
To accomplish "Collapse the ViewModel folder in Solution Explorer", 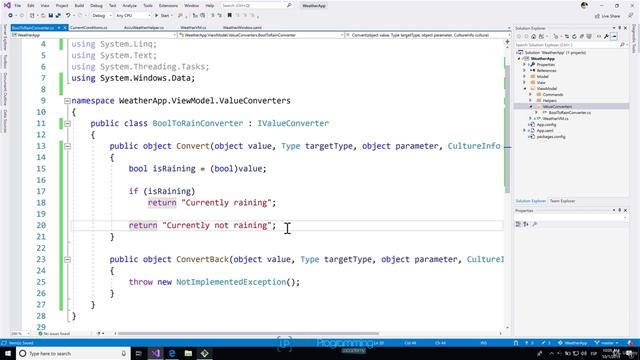I will [x=524, y=89].
